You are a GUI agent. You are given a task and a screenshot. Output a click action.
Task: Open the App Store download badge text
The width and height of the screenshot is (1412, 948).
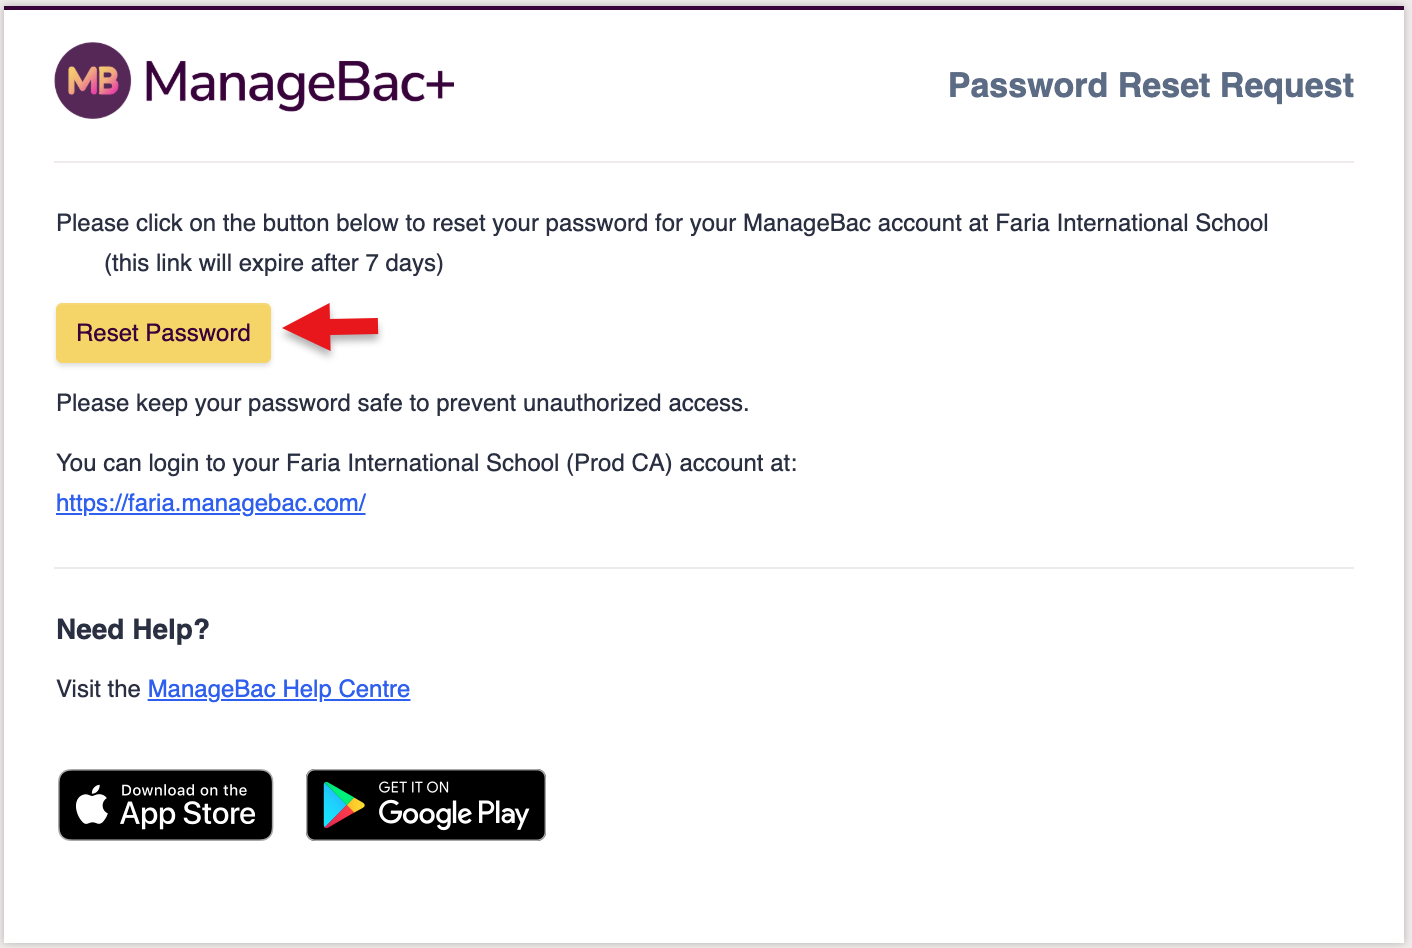188,814
